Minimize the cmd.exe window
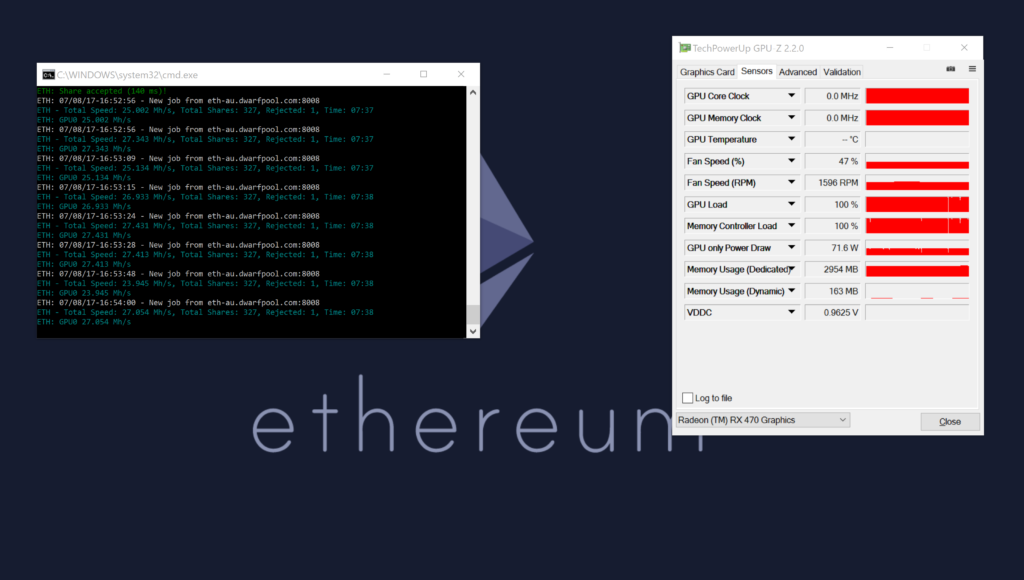 [x=387, y=74]
